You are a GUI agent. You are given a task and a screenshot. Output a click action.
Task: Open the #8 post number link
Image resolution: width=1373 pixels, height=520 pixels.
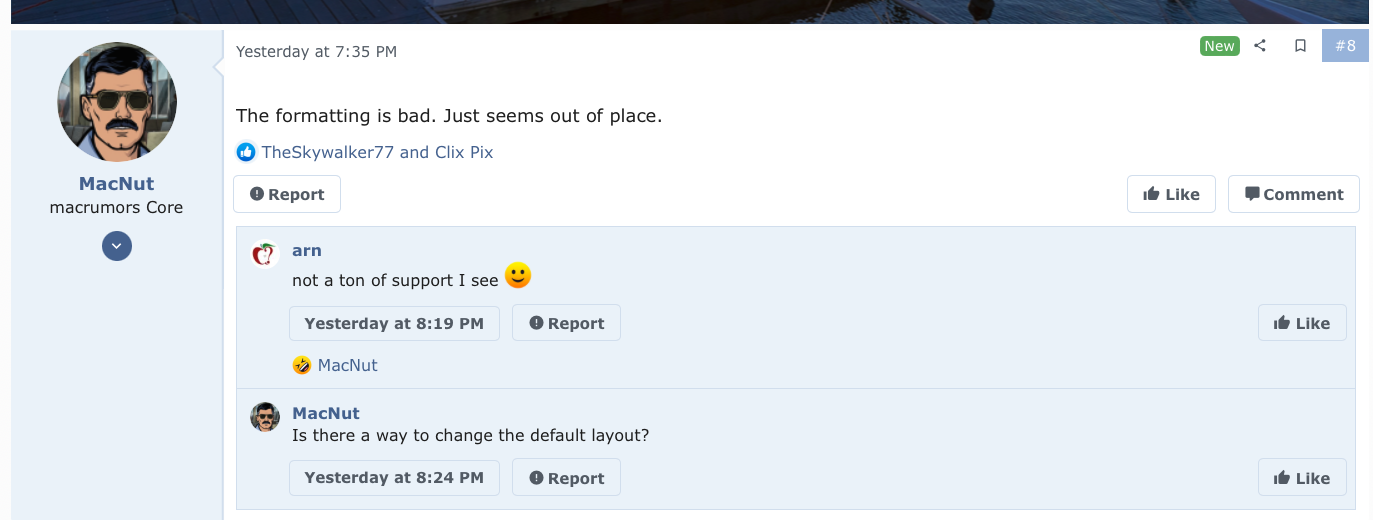1345,46
